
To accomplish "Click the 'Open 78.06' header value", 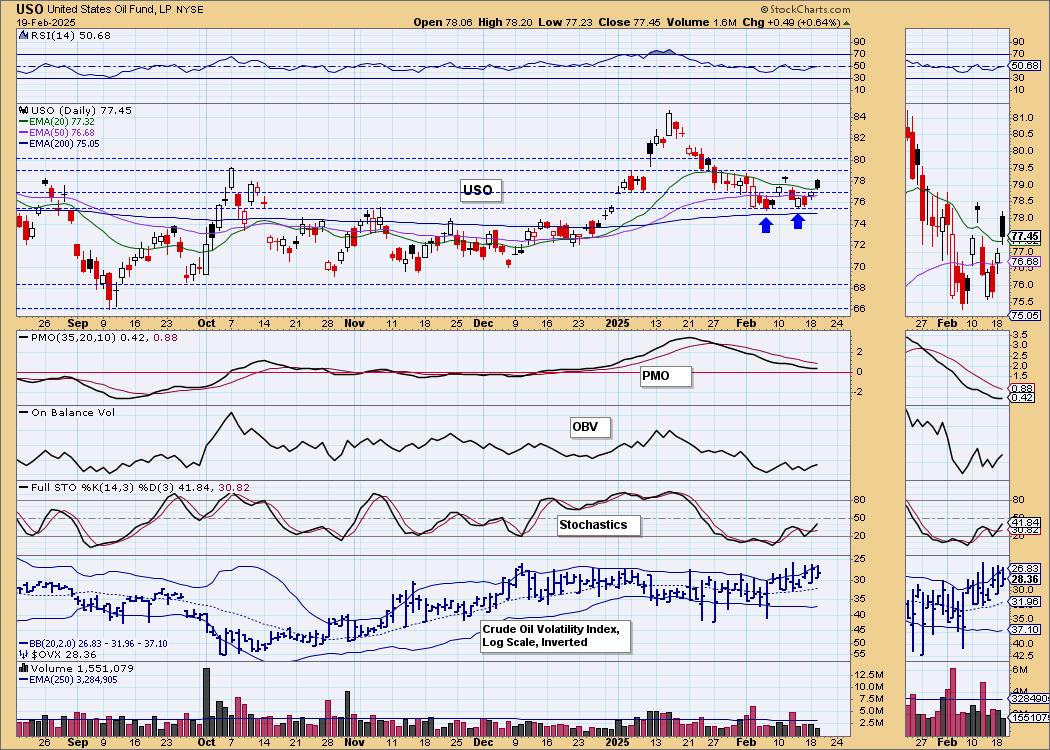I will (x=444, y=21).
